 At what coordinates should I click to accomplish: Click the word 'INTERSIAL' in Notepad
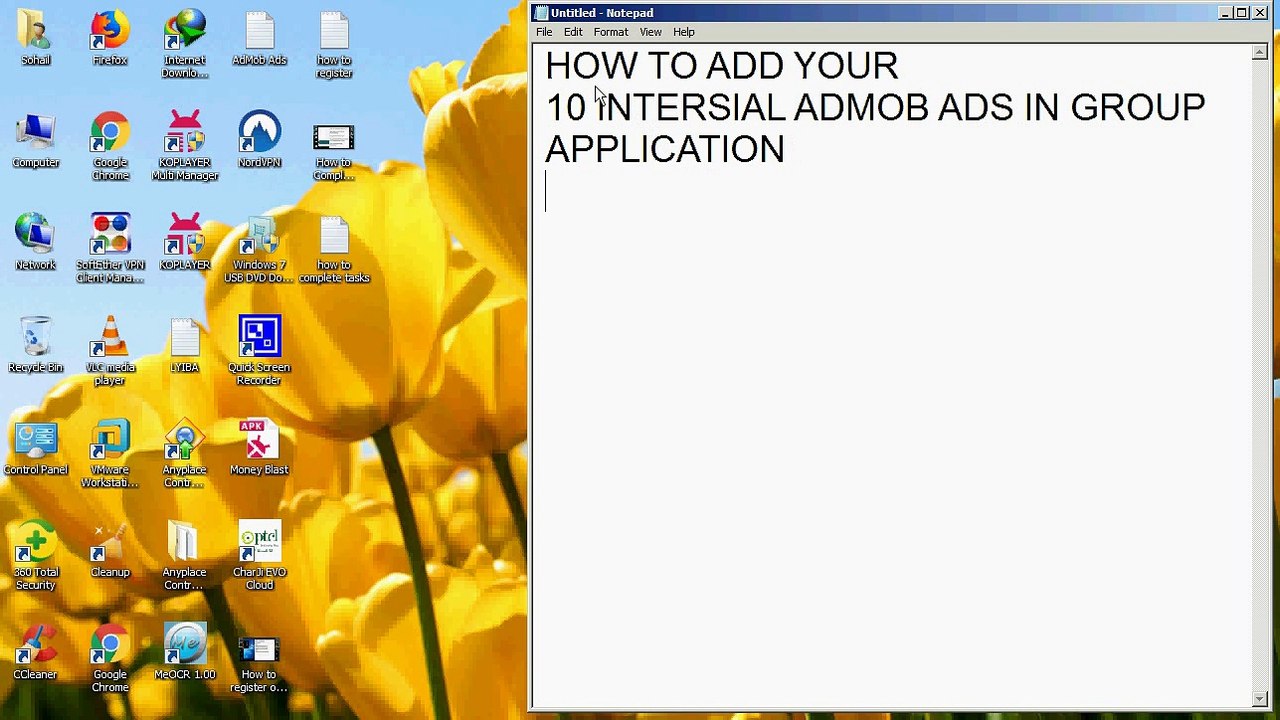point(691,108)
